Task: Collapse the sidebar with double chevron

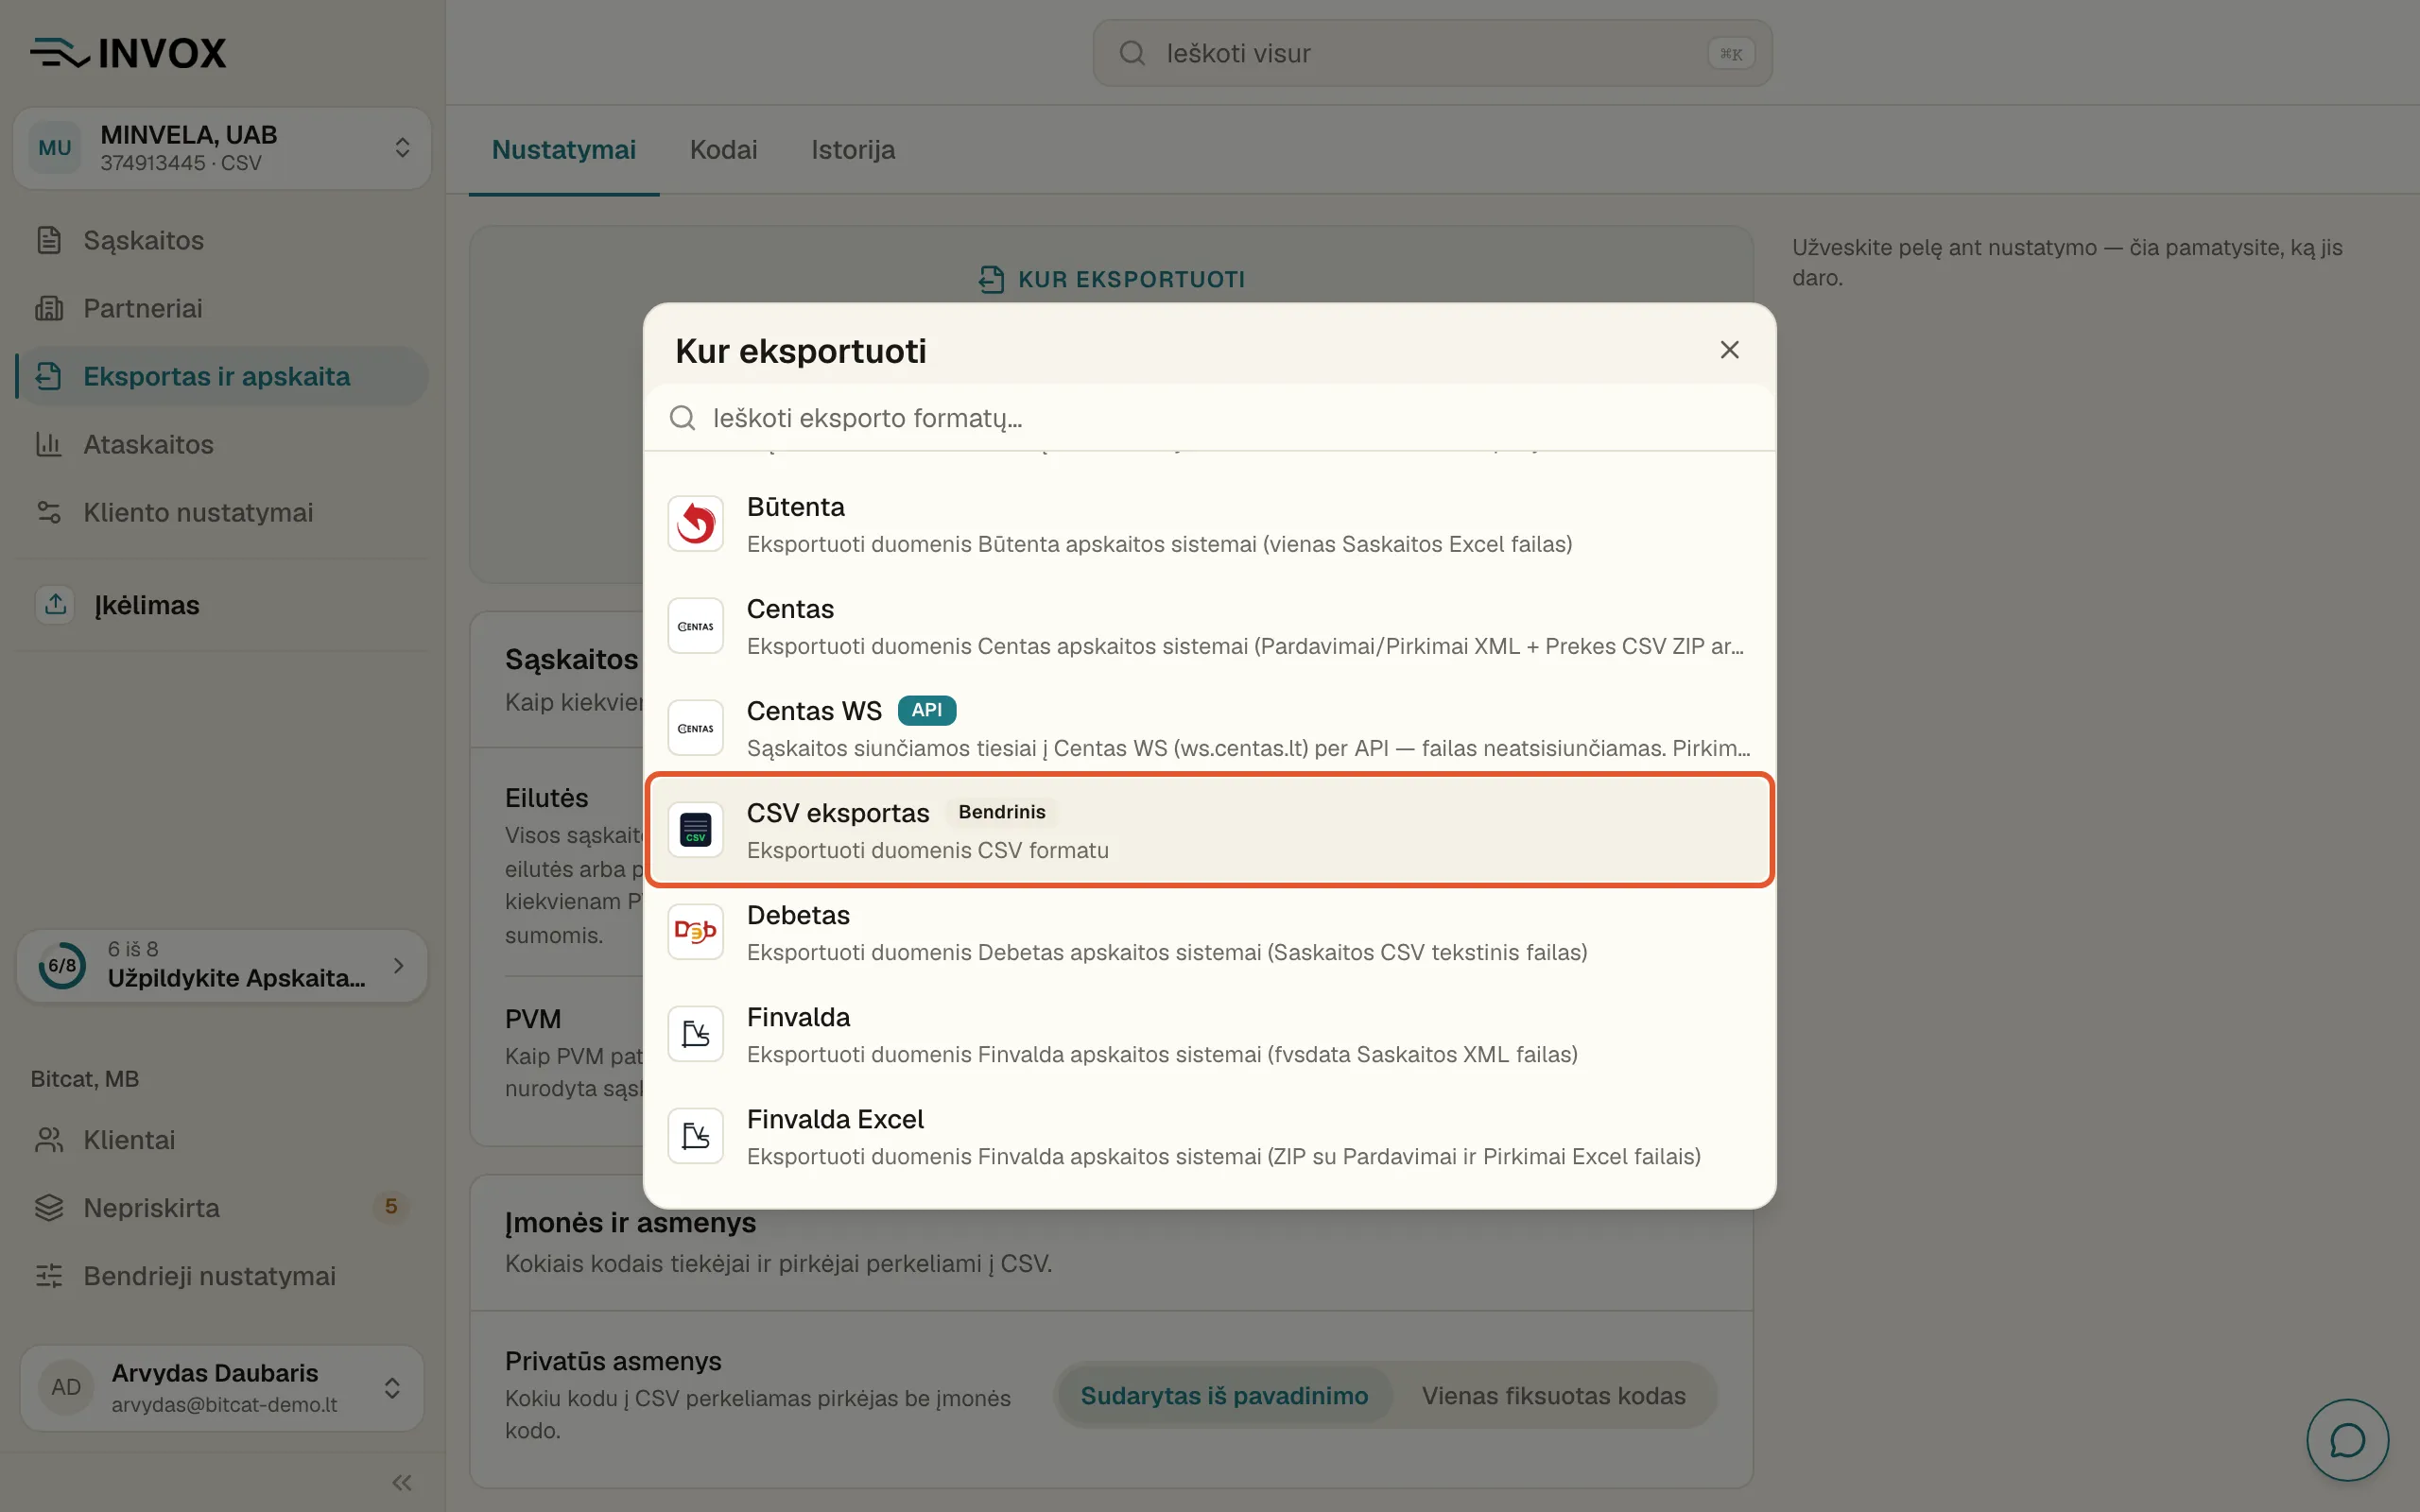Action: 402,1482
